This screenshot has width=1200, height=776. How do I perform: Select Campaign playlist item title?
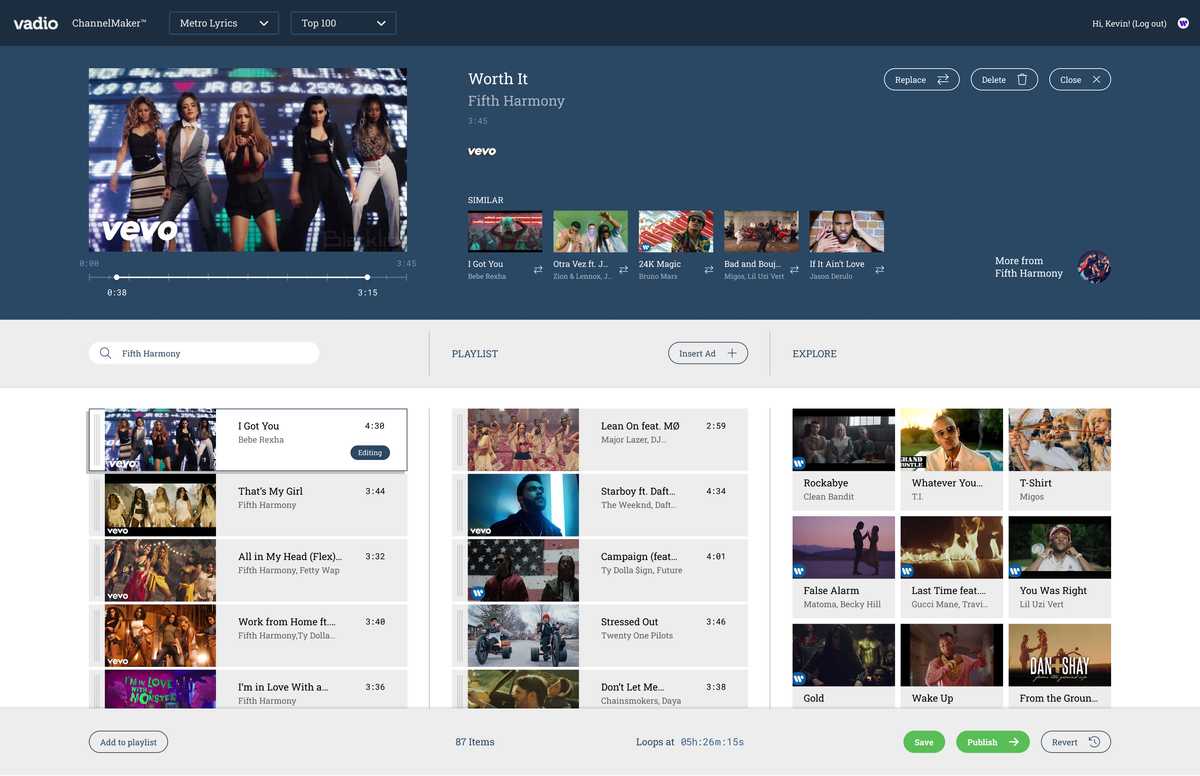639,557
